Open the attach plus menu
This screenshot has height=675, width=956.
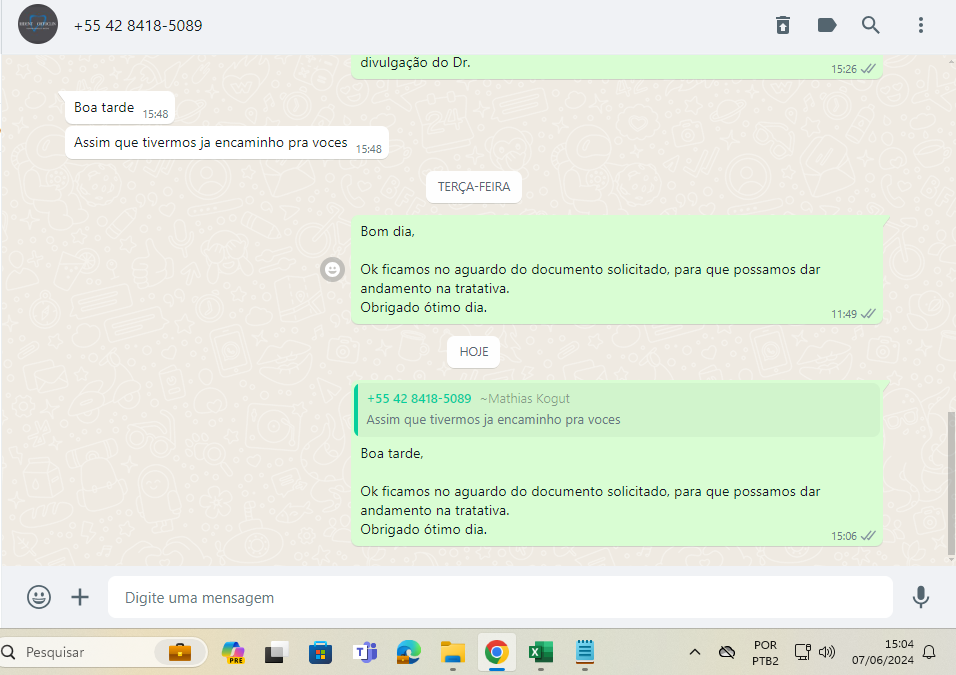tap(80, 597)
